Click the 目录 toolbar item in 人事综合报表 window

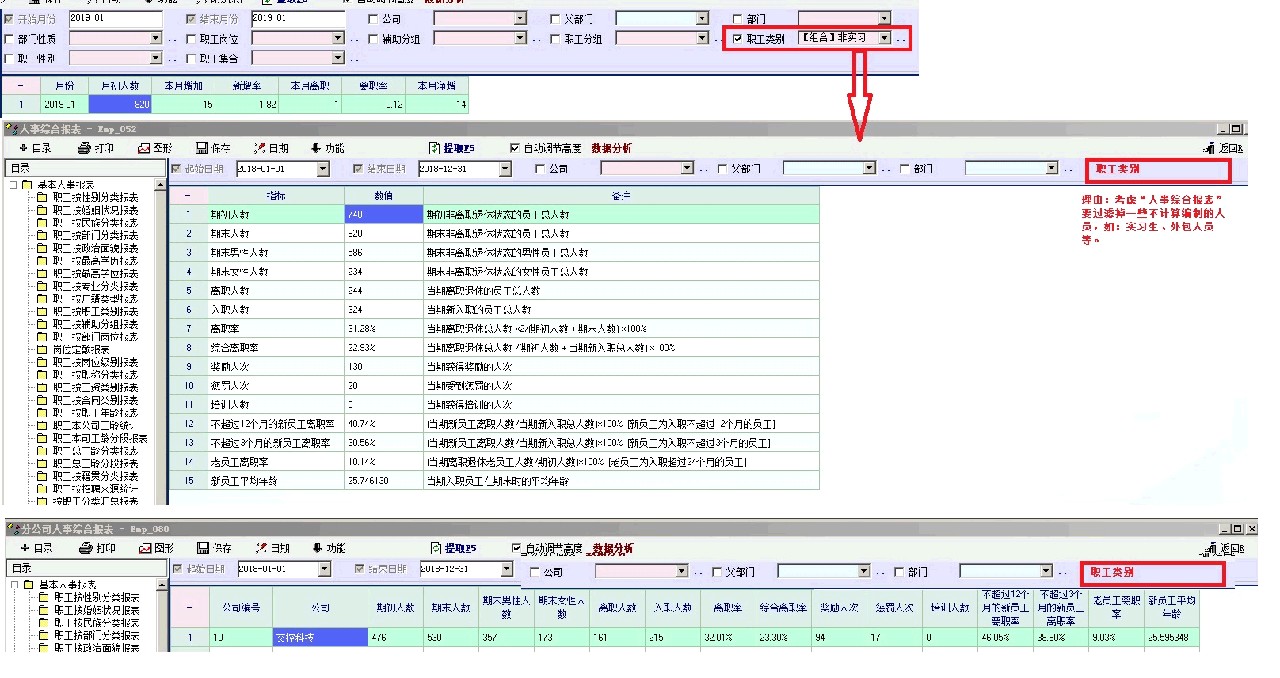(36, 148)
